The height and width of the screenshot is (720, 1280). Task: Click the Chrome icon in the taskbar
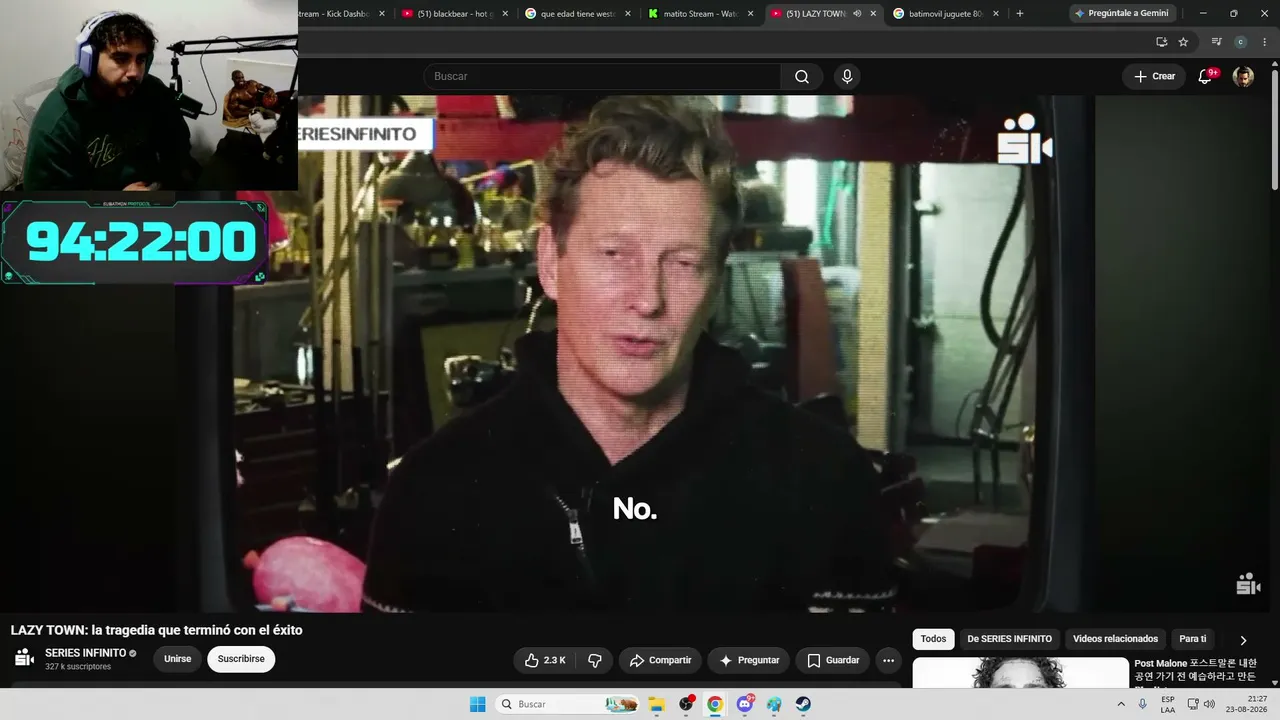point(715,704)
